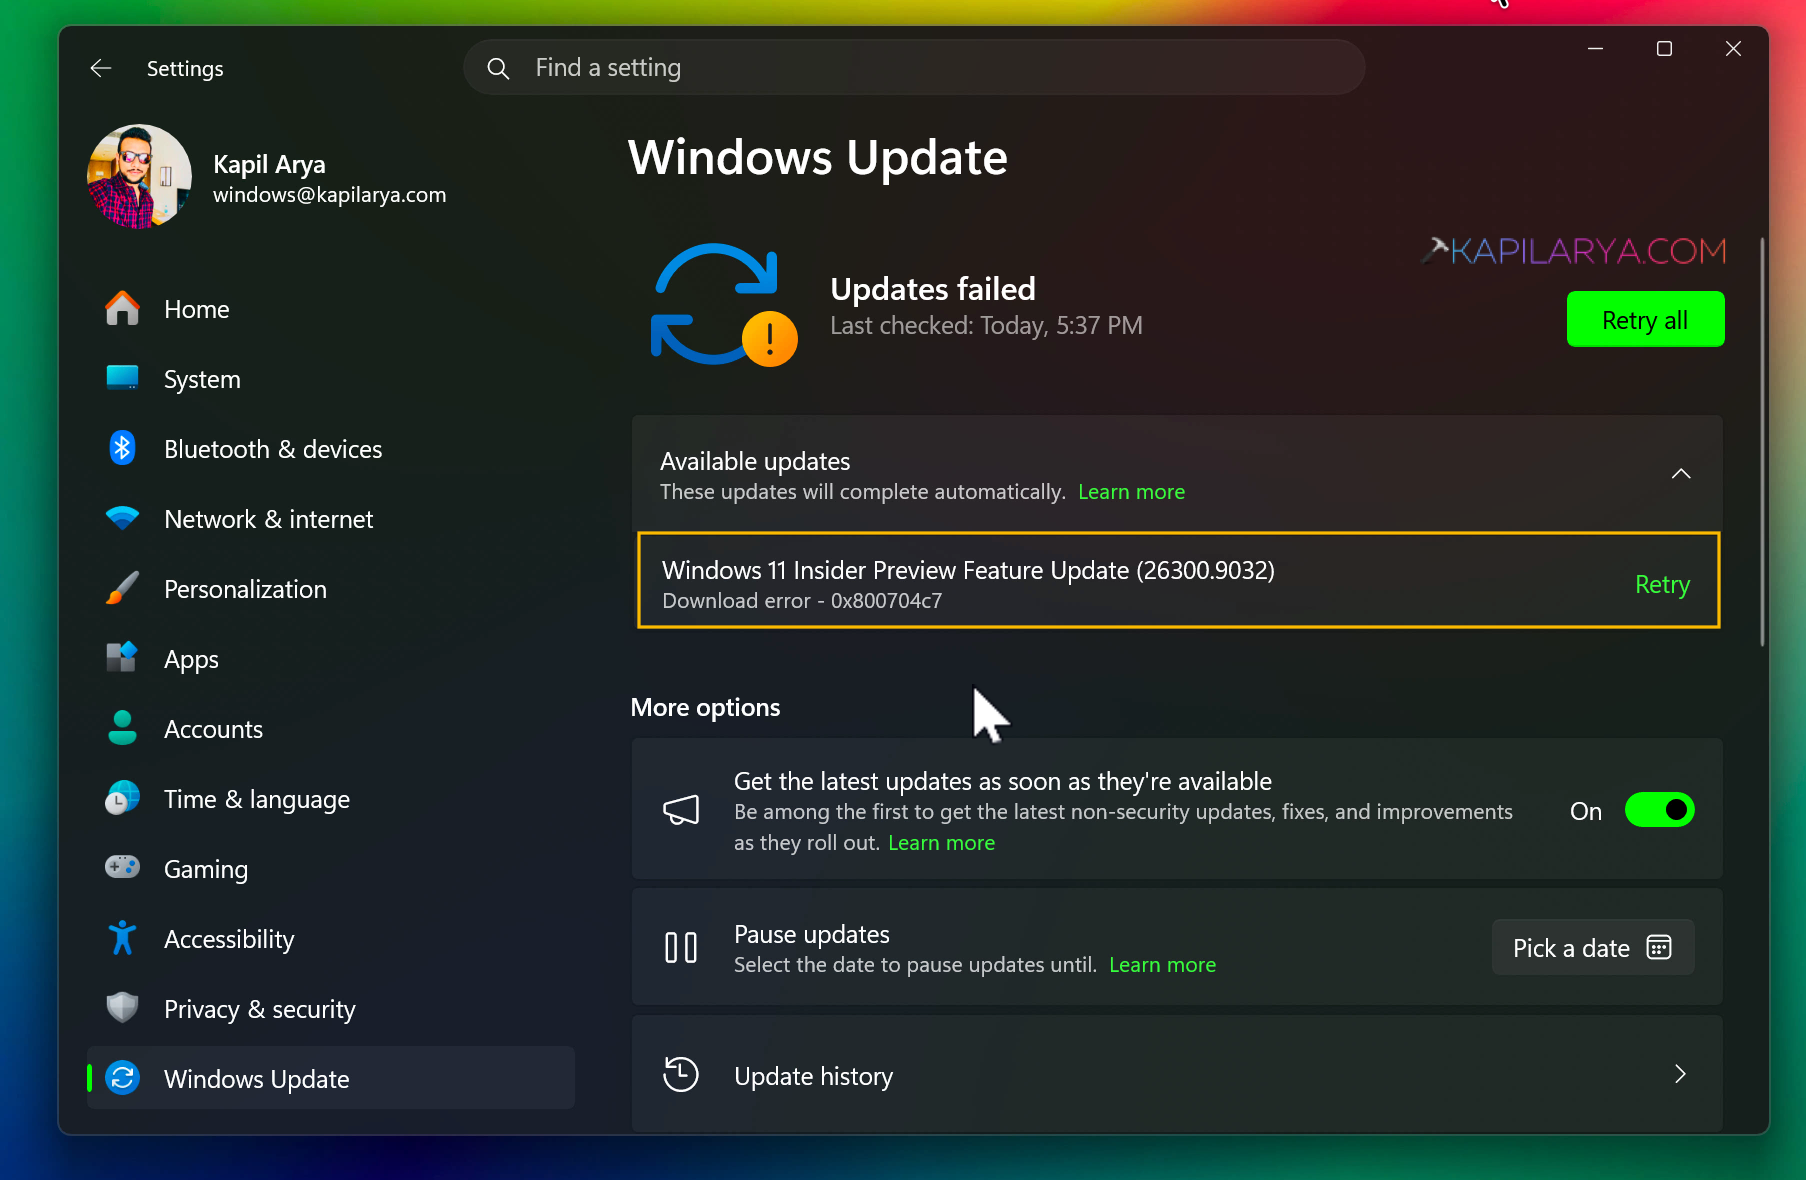
Task: Open the Pick a date dropdown
Action: pyautogui.click(x=1593, y=947)
